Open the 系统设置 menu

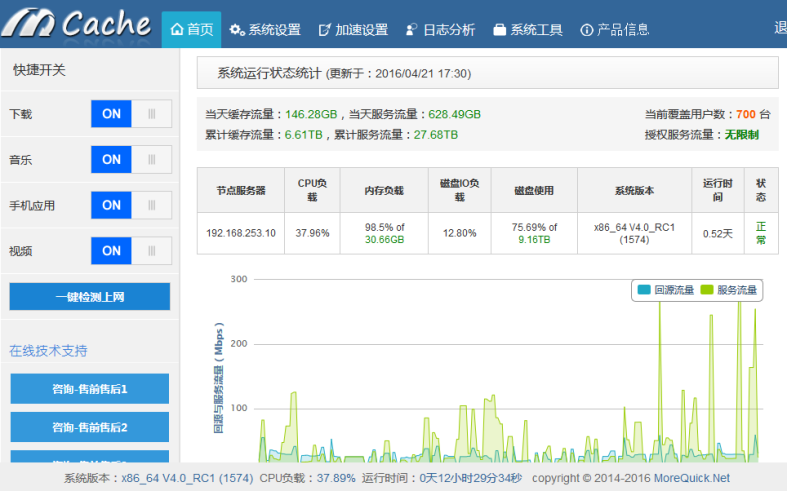click(x=265, y=30)
